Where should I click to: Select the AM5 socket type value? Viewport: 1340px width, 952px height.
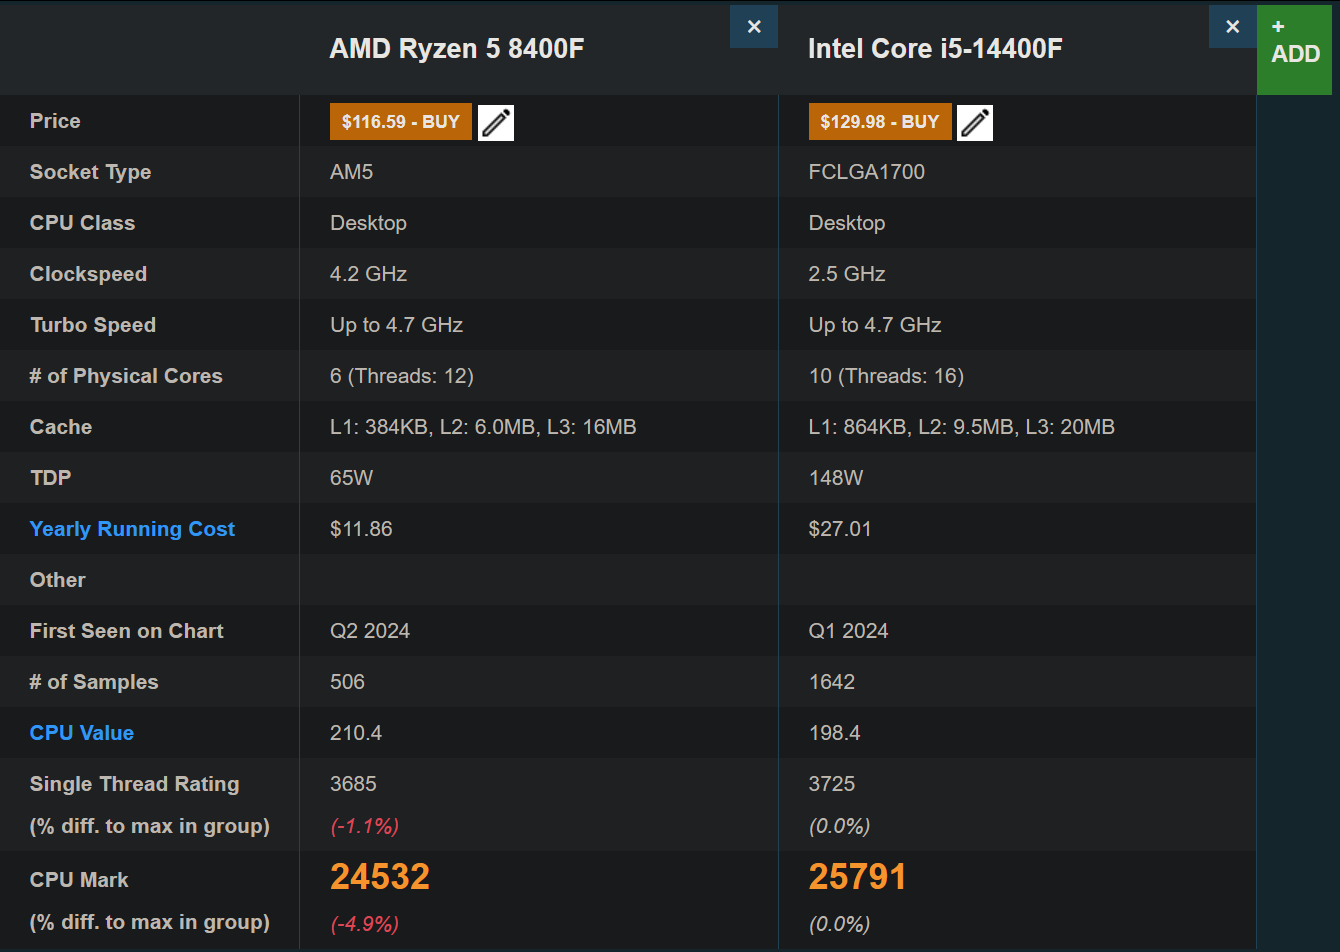pos(352,172)
